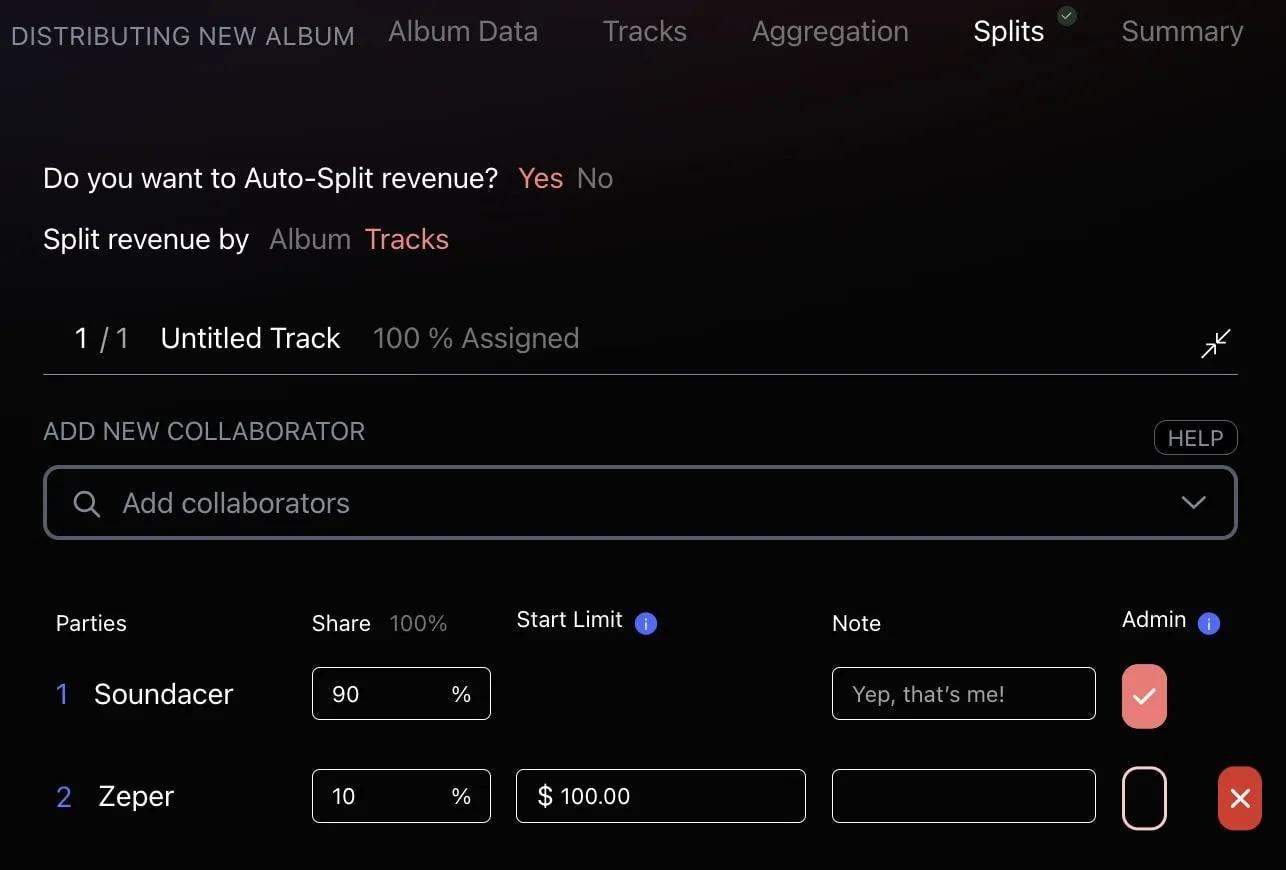Collapse the Untitled Track split section
Viewport: 1286px width, 870px height.
click(x=1216, y=343)
